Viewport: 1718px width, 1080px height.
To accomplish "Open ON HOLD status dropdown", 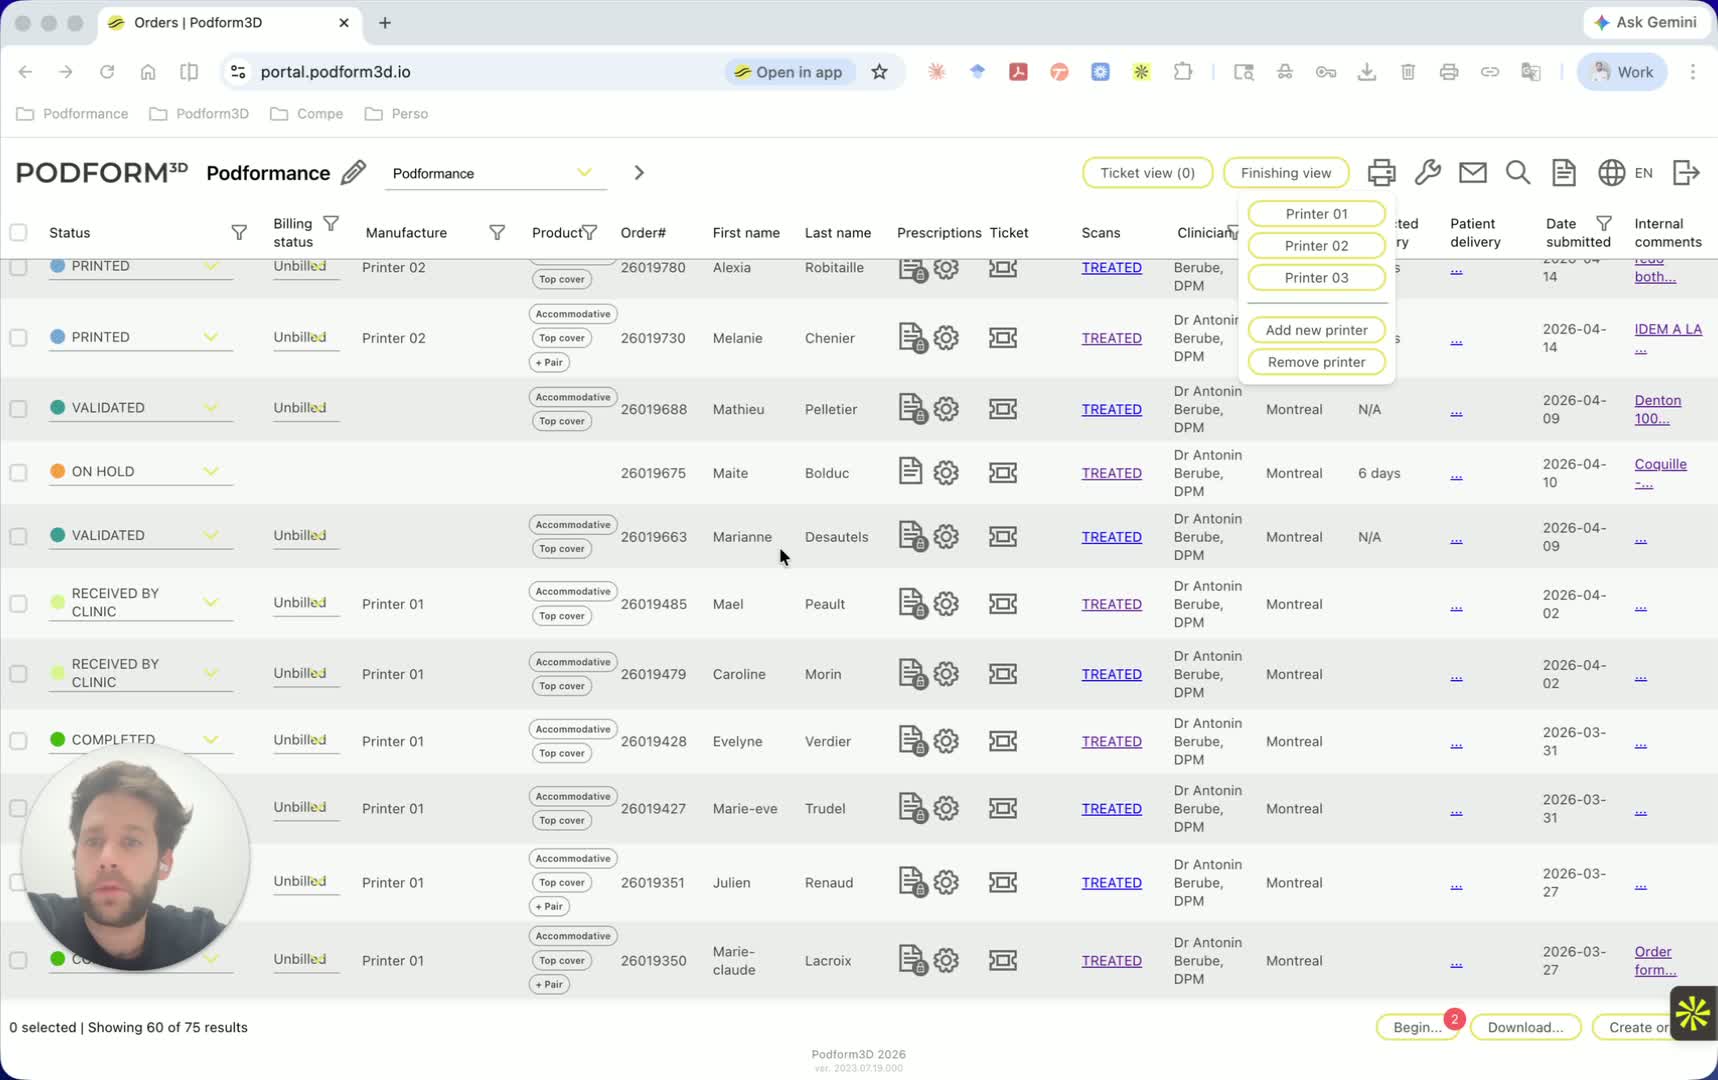I will 141,472.
